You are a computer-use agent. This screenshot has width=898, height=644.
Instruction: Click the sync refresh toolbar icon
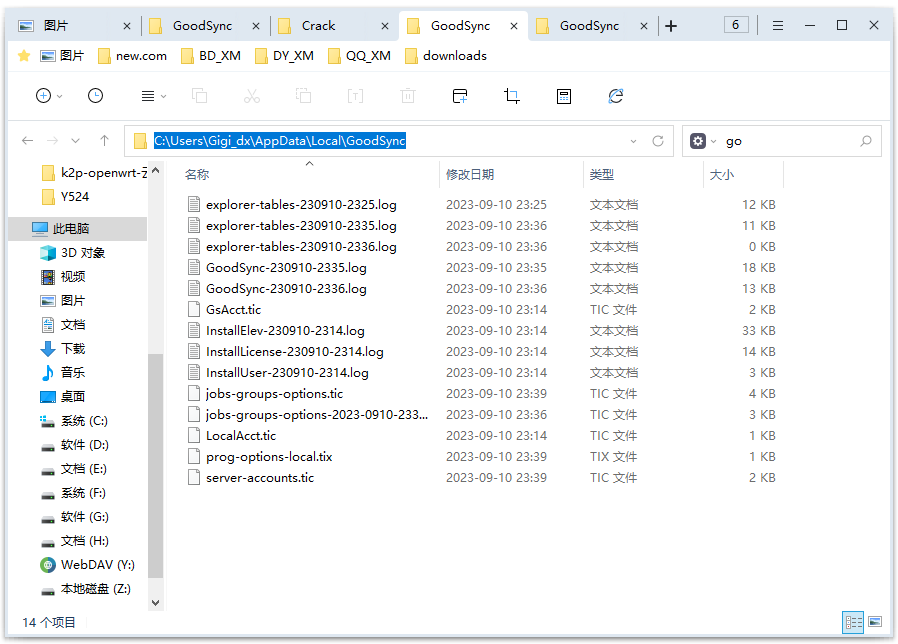pos(616,96)
